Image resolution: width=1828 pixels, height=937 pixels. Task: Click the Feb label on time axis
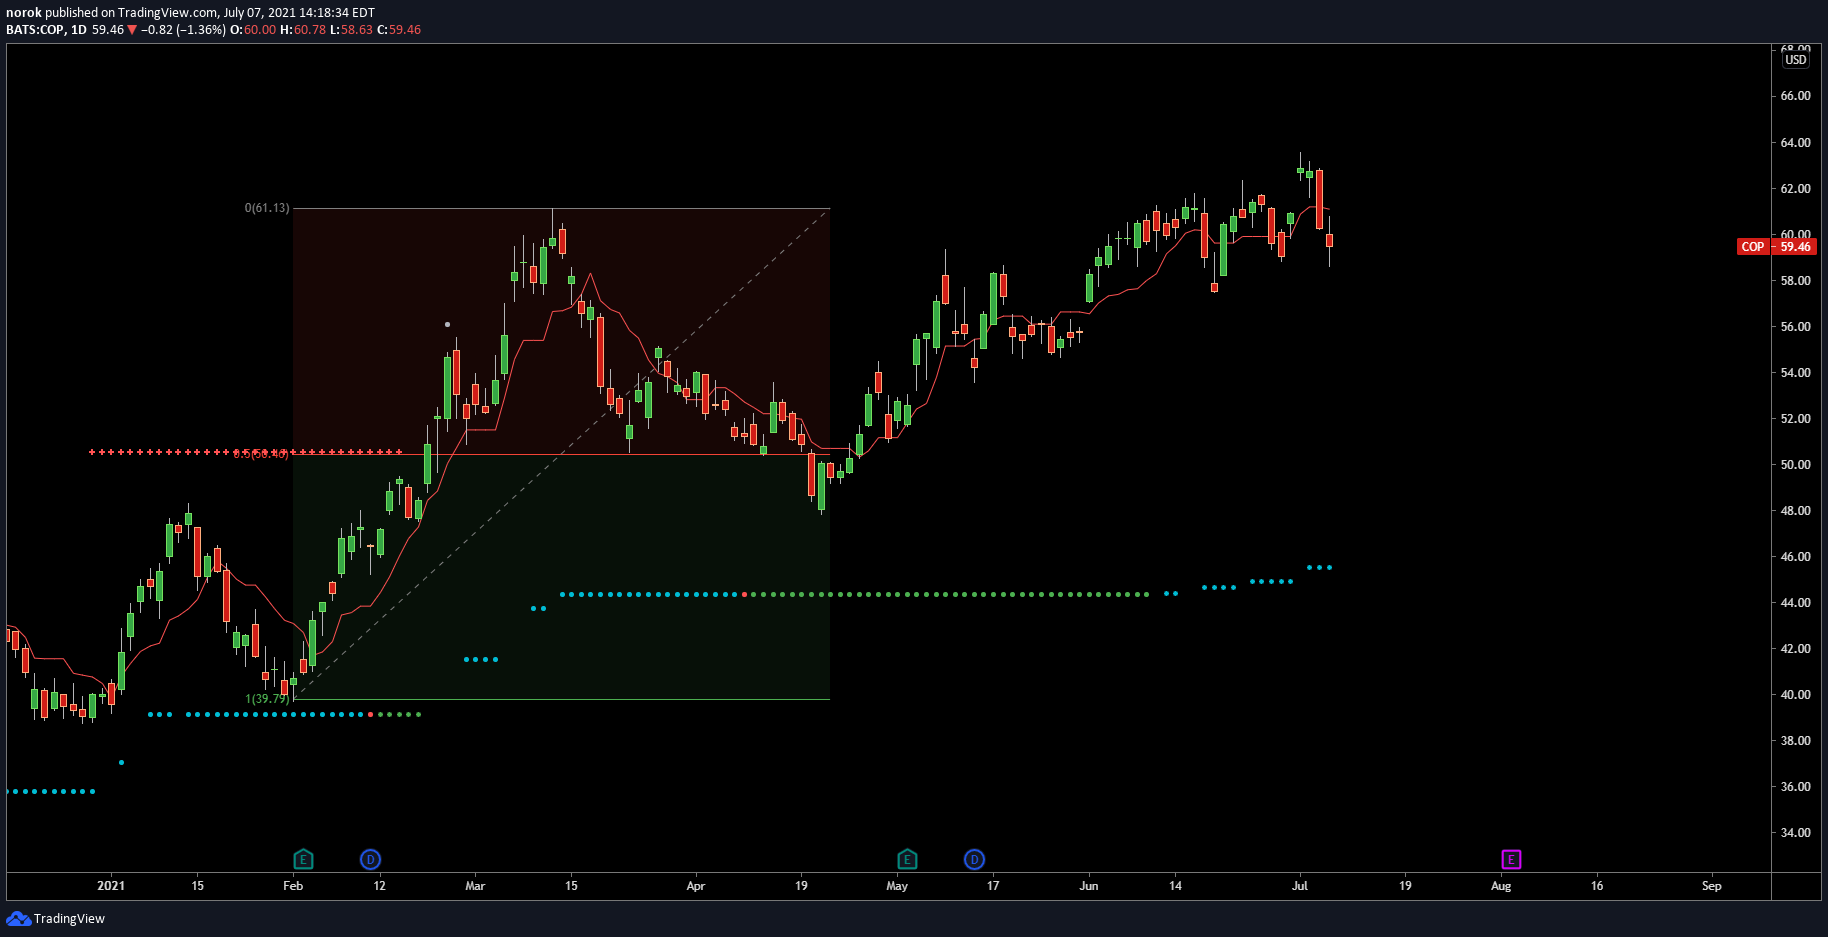click(x=293, y=886)
